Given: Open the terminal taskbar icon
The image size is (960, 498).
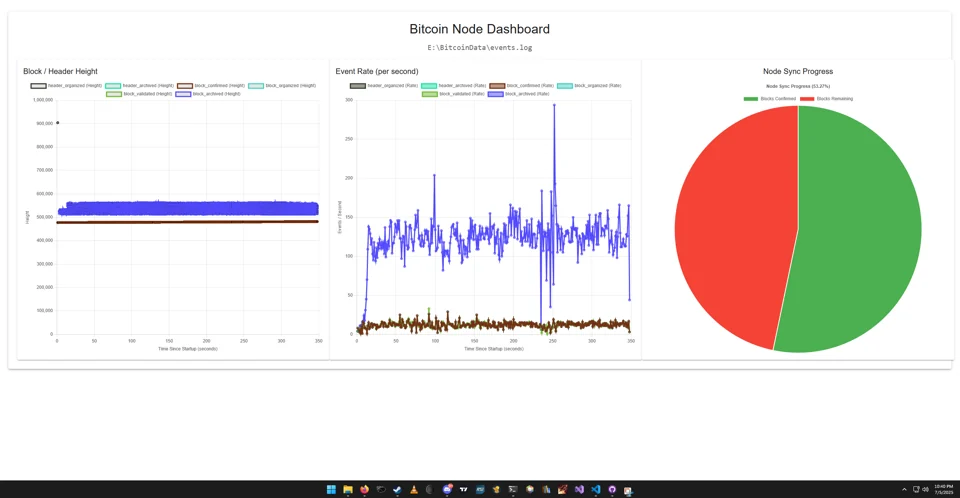Looking at the screenshot, I should (513, 489).
